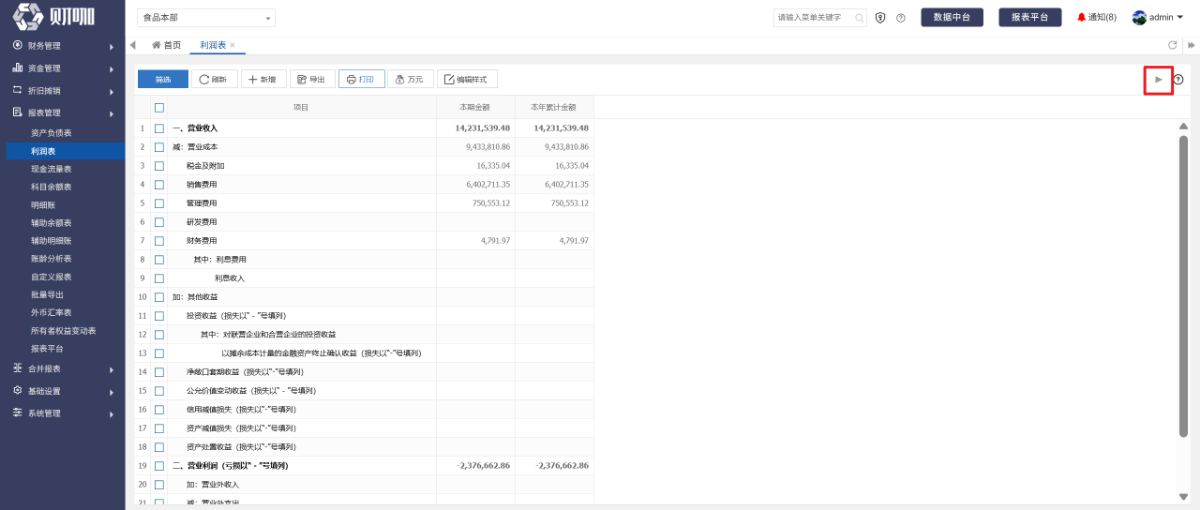Click the 首页 home icon
1200x510 pixels.
pos(155,46)
